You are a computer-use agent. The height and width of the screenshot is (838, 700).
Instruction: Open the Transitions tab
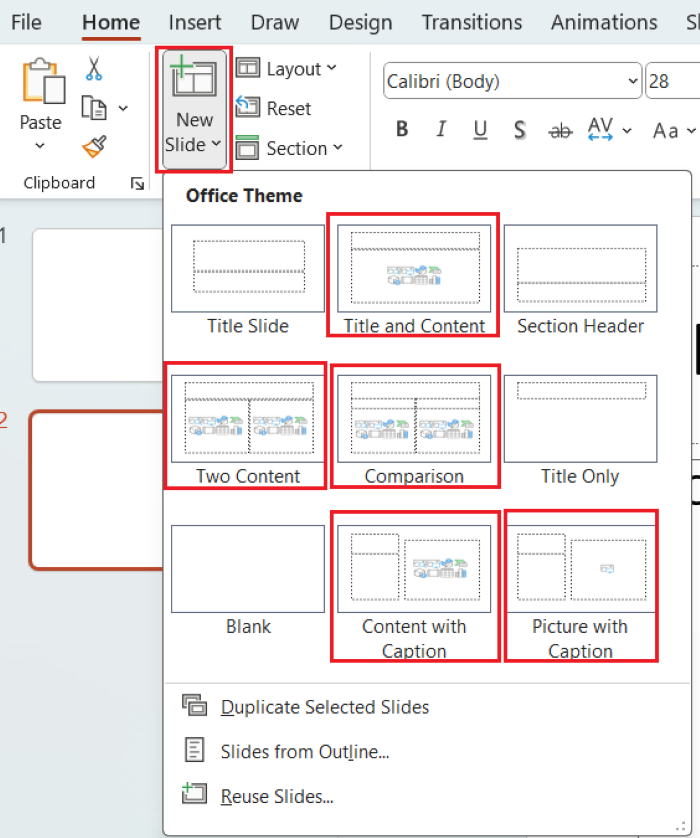point(471,22)
